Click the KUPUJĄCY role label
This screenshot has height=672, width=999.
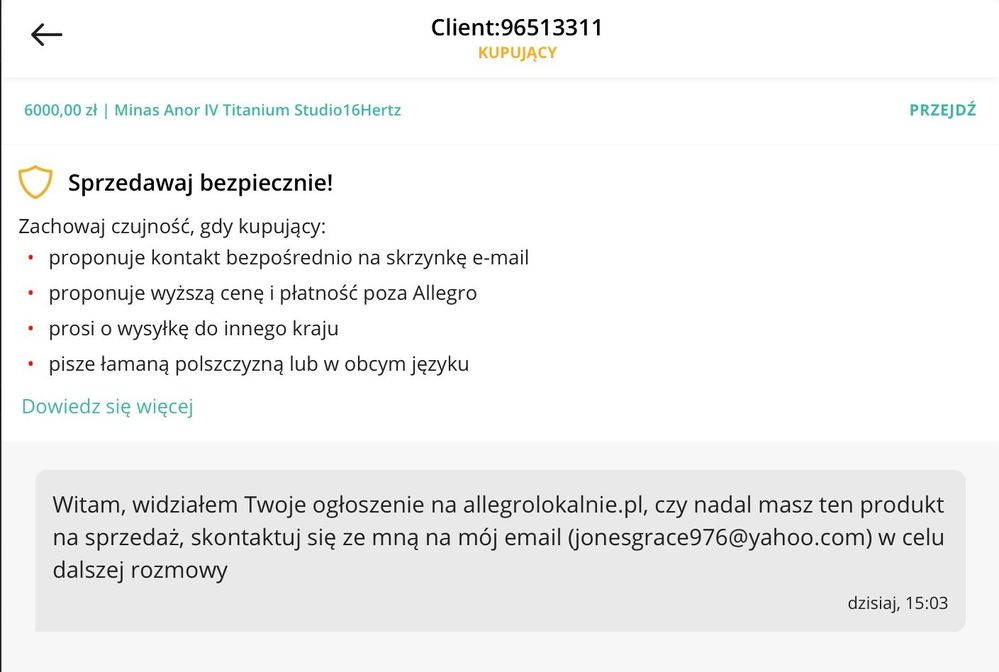pos(517,53)
